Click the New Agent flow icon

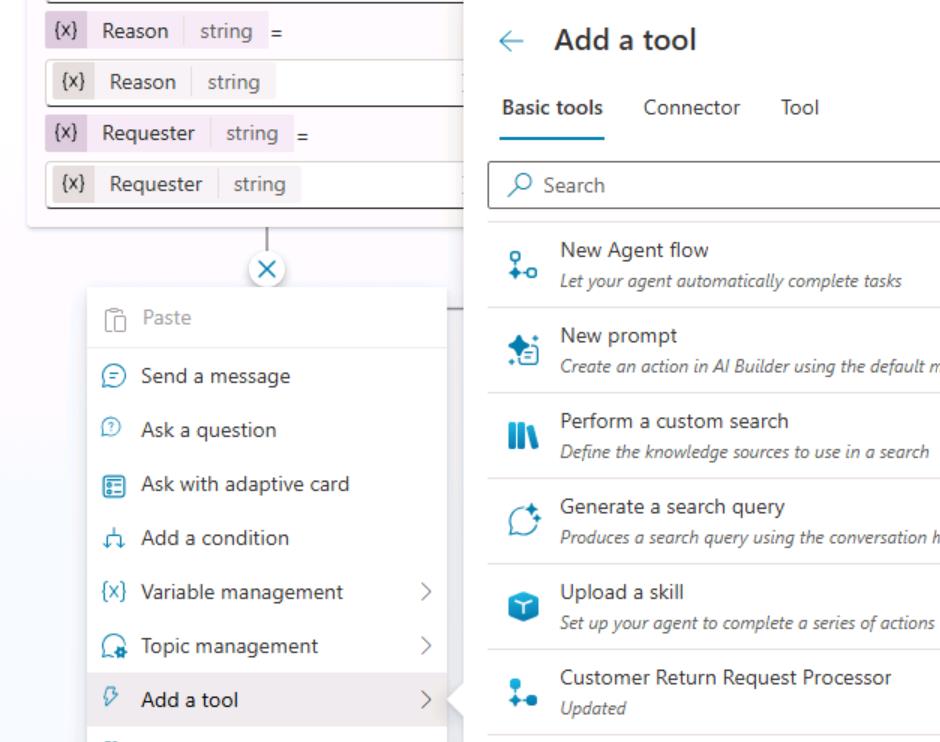[x=523, y=265]
